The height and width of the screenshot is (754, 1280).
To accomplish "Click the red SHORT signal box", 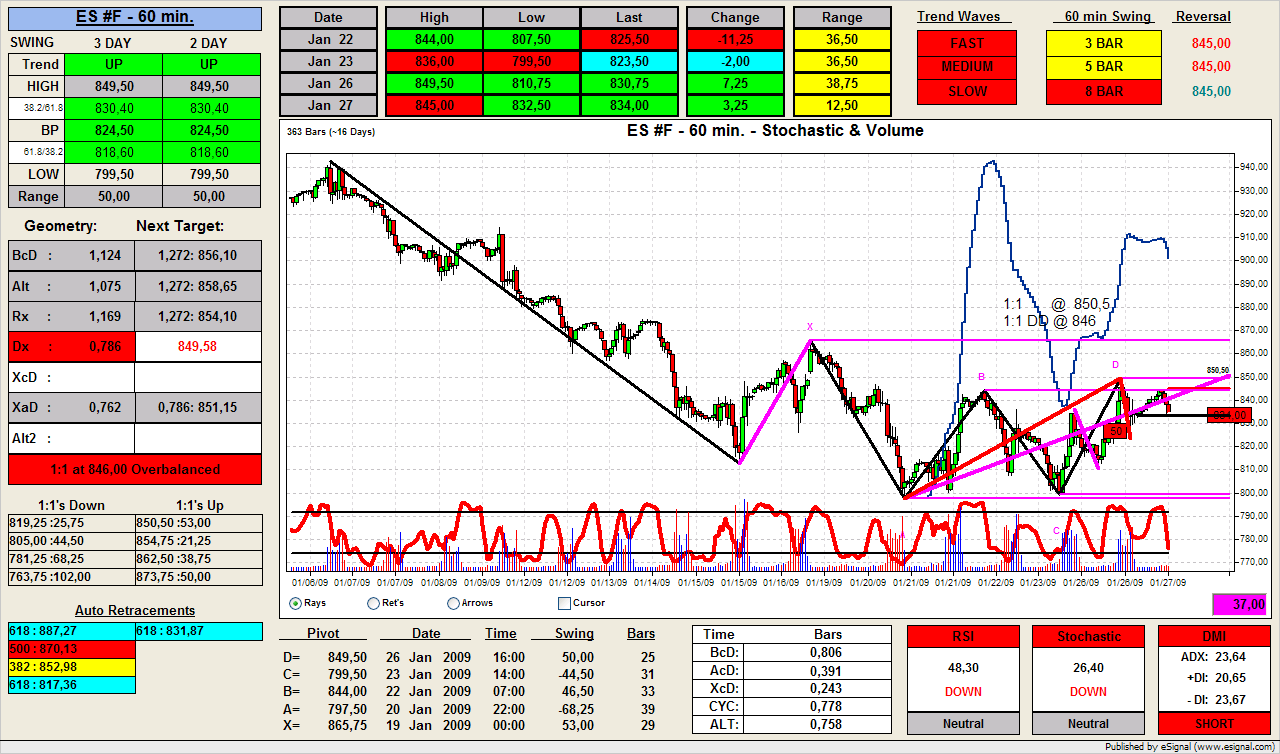I will tap(1212, 723).
